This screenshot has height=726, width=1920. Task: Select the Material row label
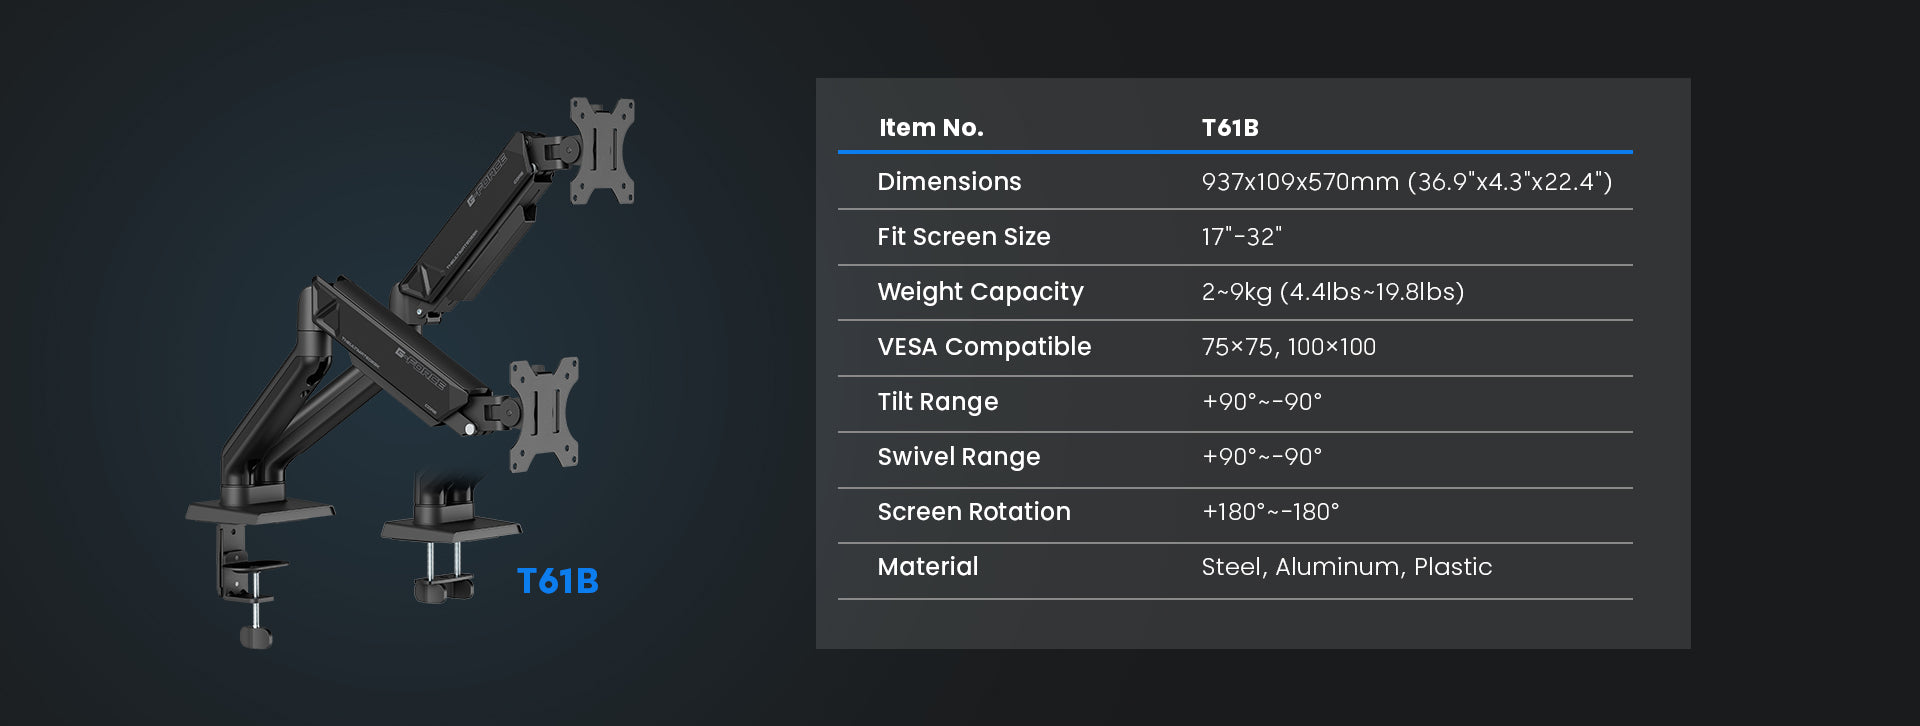[927, 567]
